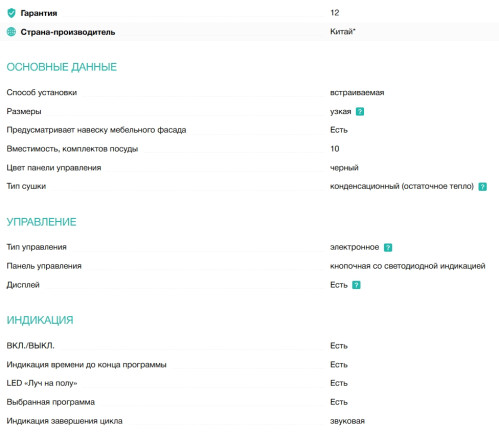Show help for Дисплей Есть value

(x=356, y=285)
